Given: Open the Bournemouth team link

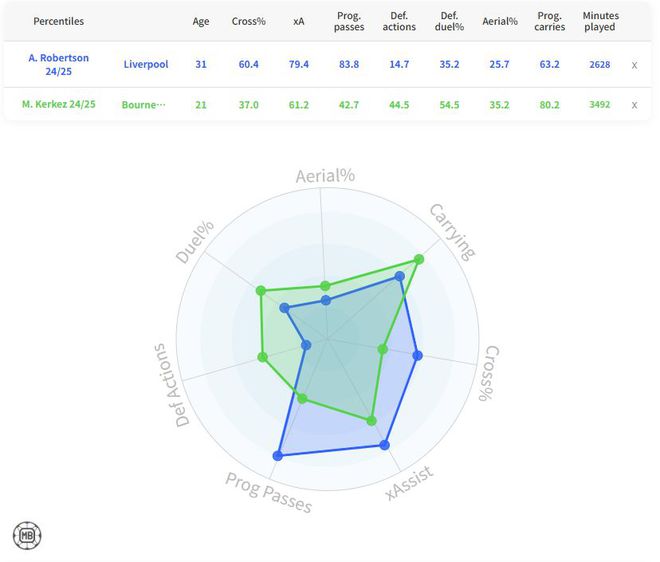Looking at the screenshot, I should coord(146,105).
